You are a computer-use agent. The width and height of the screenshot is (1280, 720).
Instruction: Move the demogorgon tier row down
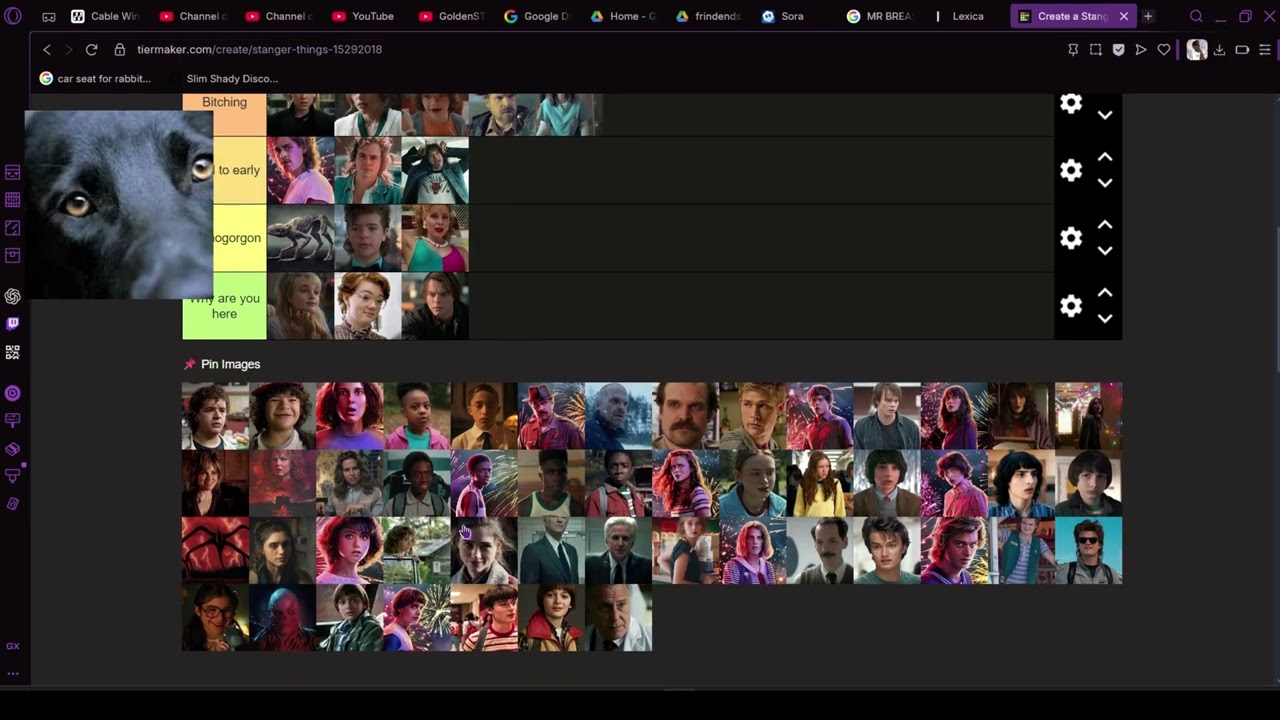point(1105,251)
